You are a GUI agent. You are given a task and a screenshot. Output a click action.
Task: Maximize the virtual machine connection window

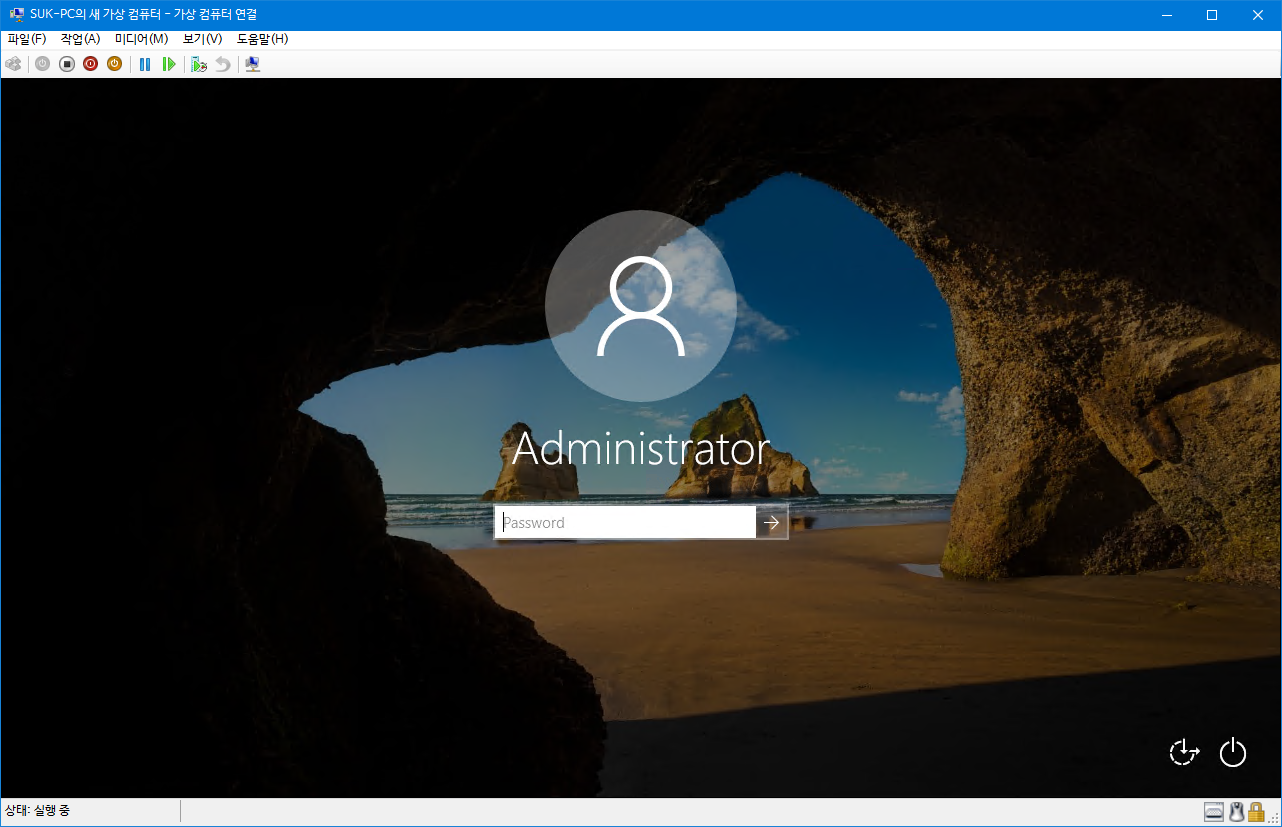(x=1212, y=15)
